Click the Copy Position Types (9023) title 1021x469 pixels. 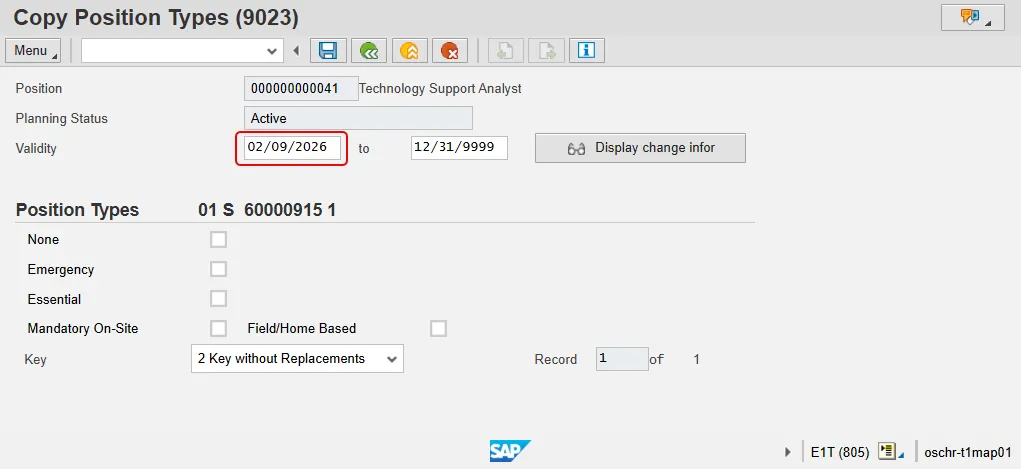pos(156,18)
